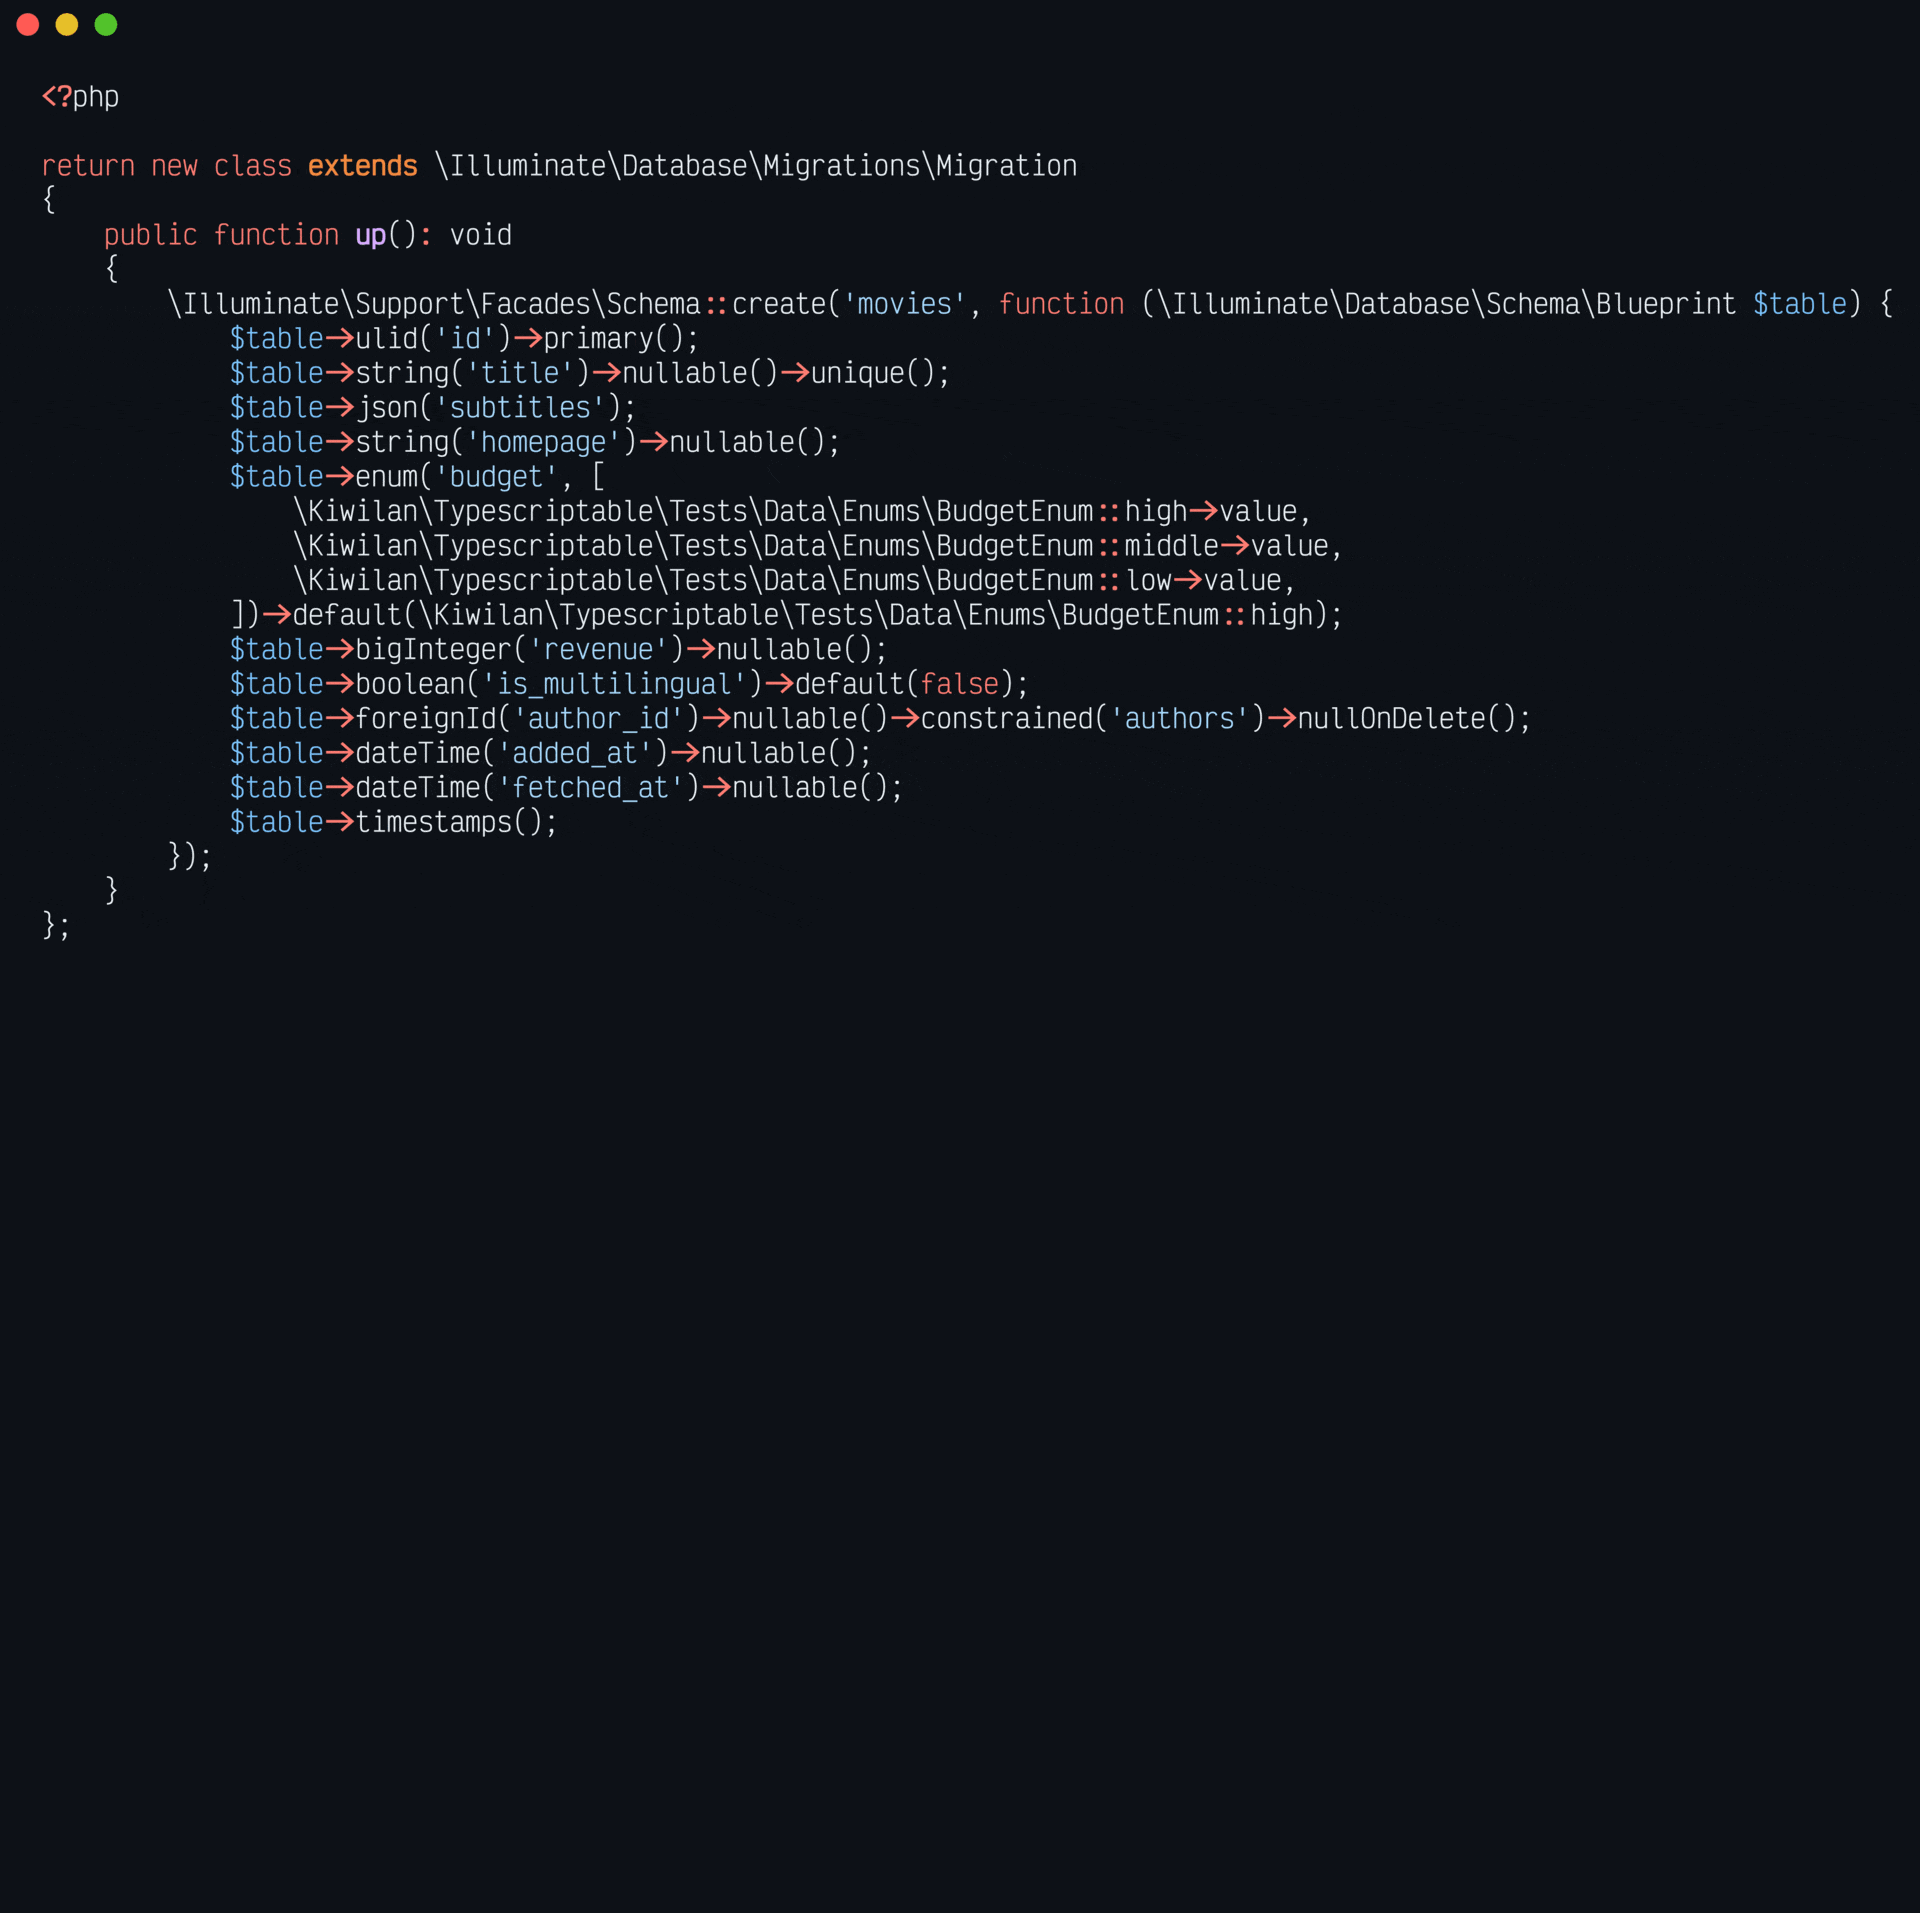
Task: Click the 'void' return type
Action: click(x=480, y=235)
